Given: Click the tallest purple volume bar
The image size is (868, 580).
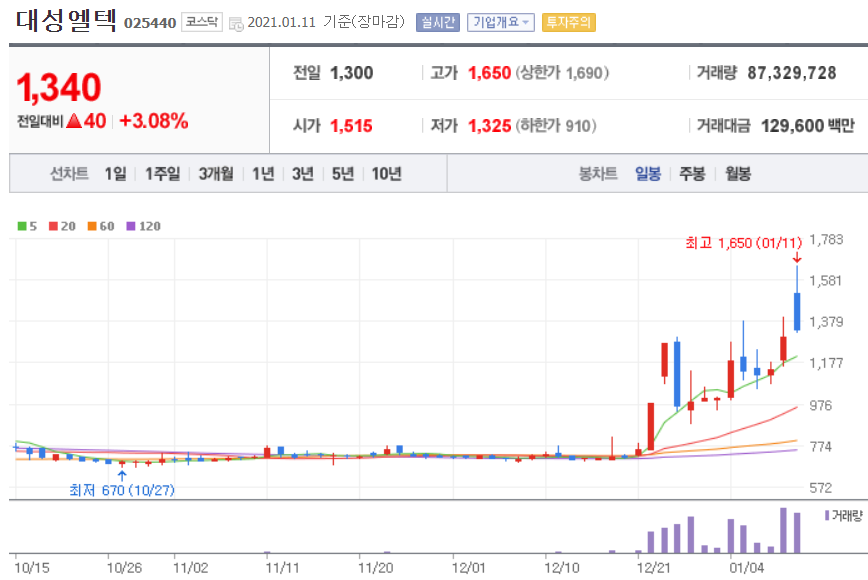Looking at the screenshot, I should coord(783,530).
